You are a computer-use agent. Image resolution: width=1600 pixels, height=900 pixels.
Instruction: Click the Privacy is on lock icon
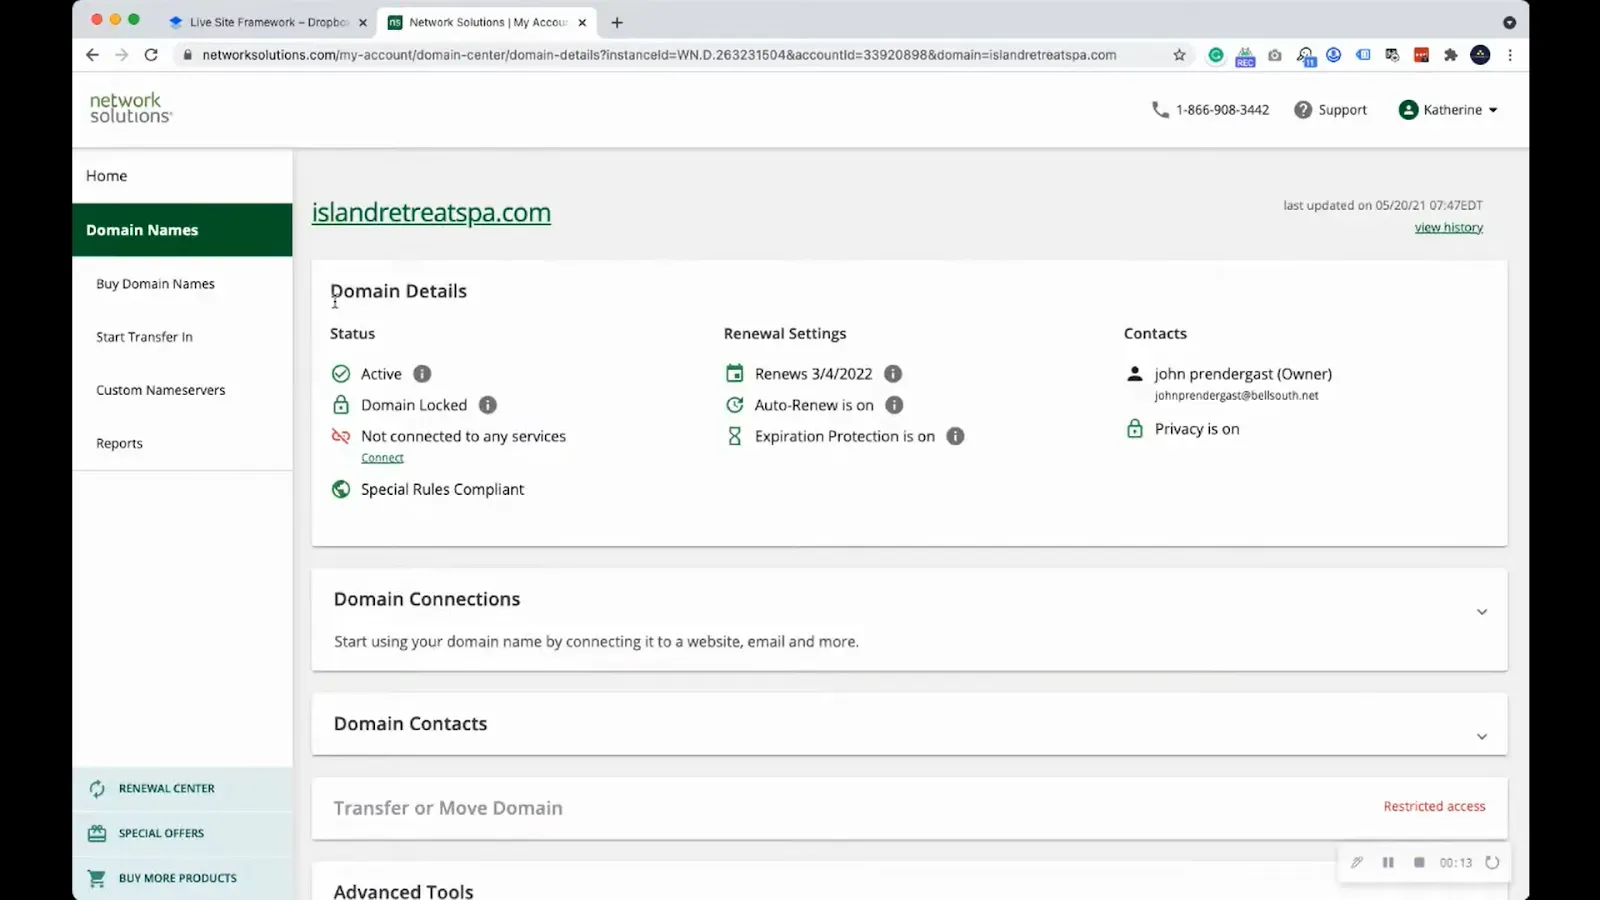click(x=1134, y=429)
